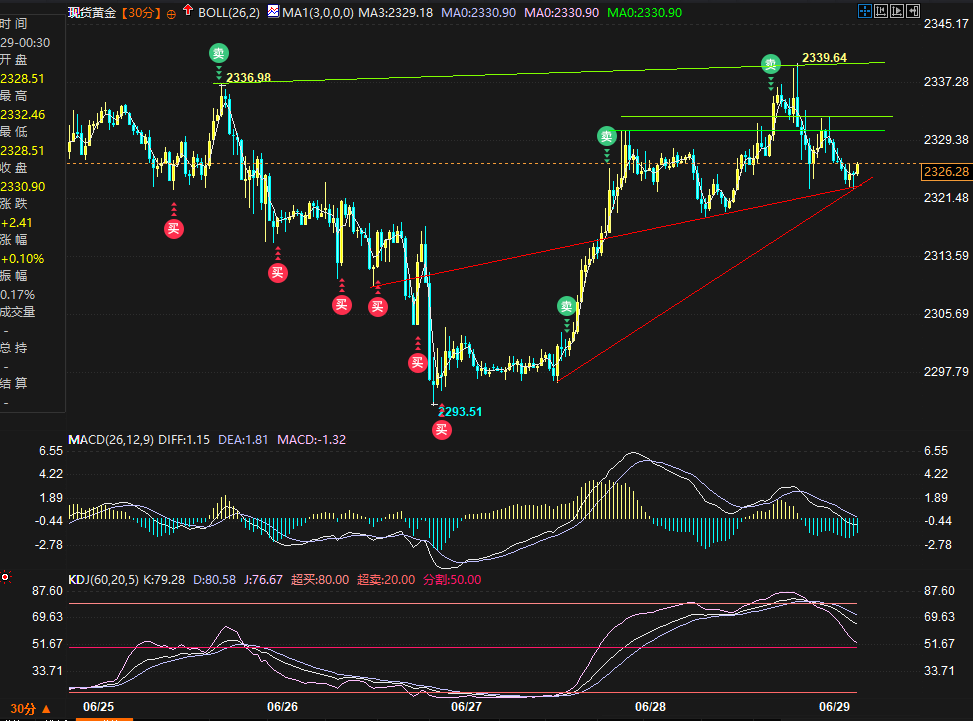
Task: Click the green 卖 marker near 2339.64 high
Action: pyautogui.click(x=770, y=63)
